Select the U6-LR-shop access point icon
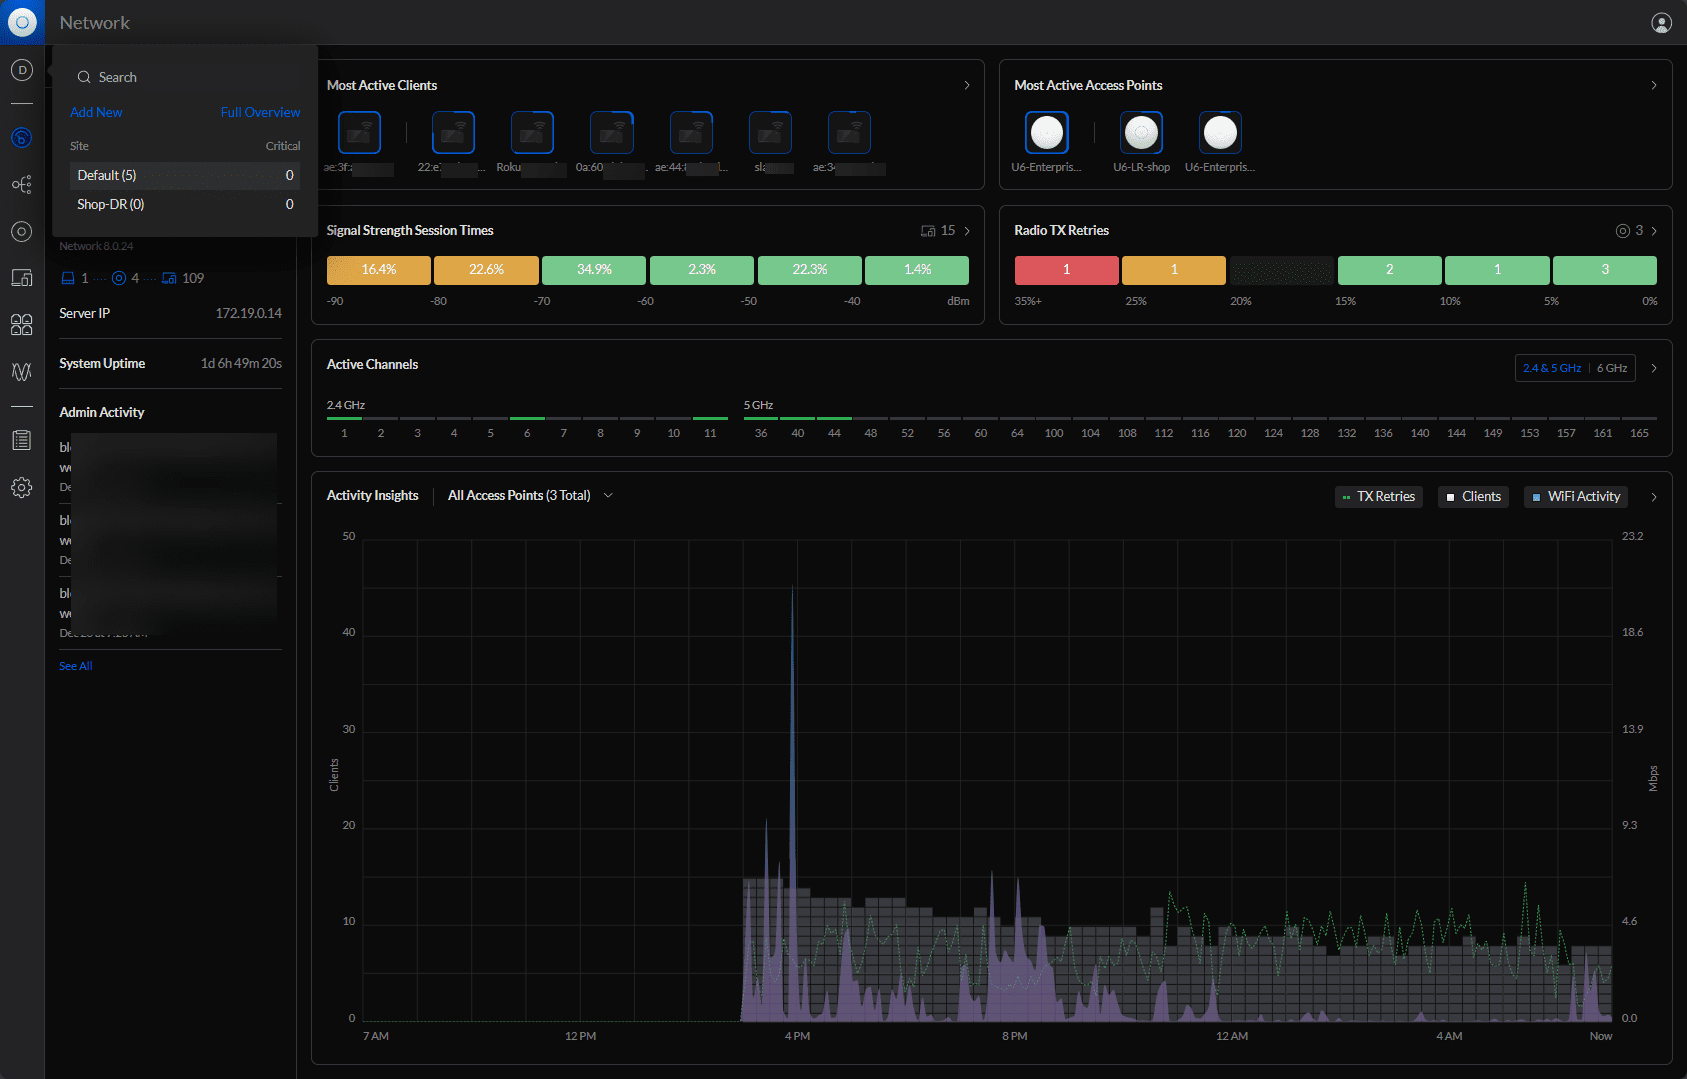The width and height of the screenshot is (1687, 1079). [x=1141, y=133]
